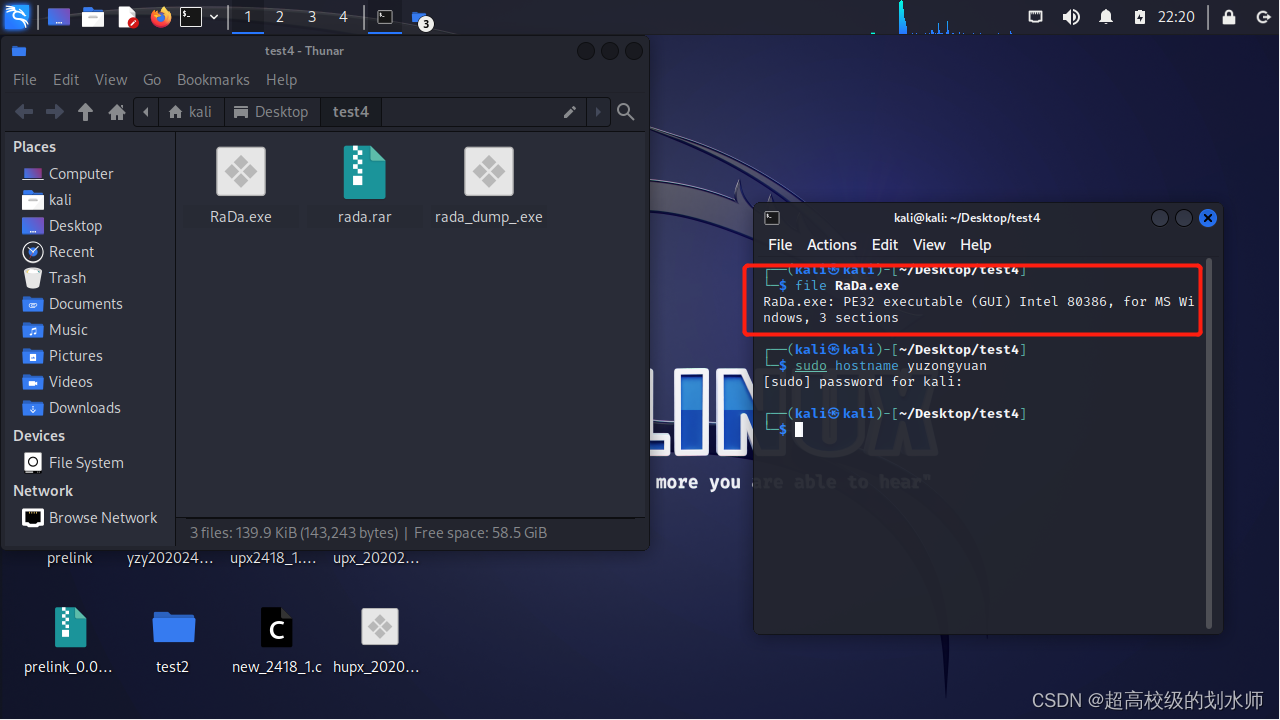1280x720 pixels.
Task: Click the Thunar grouped taskbar button
Action: [x=421, y=18]
